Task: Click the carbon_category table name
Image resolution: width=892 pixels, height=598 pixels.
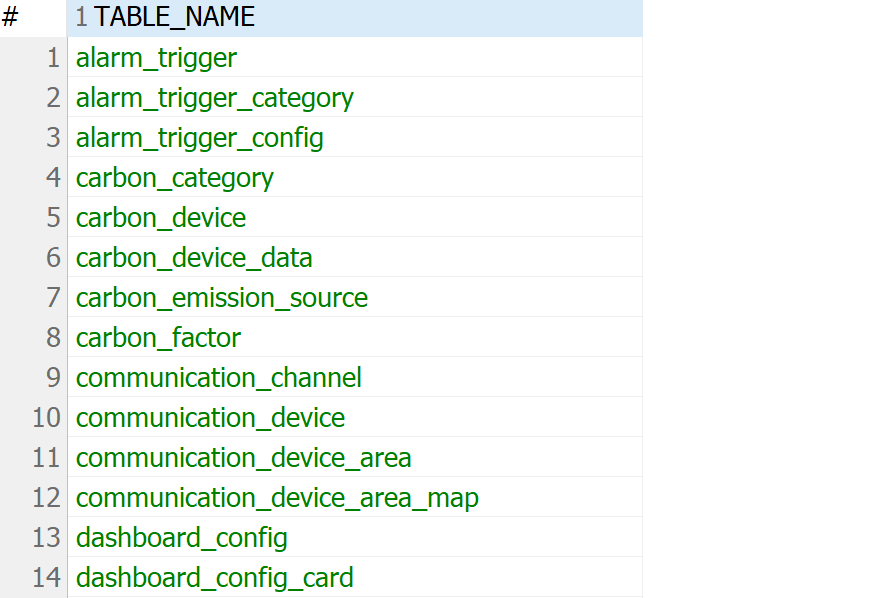Action: click(x=174, y=177)
